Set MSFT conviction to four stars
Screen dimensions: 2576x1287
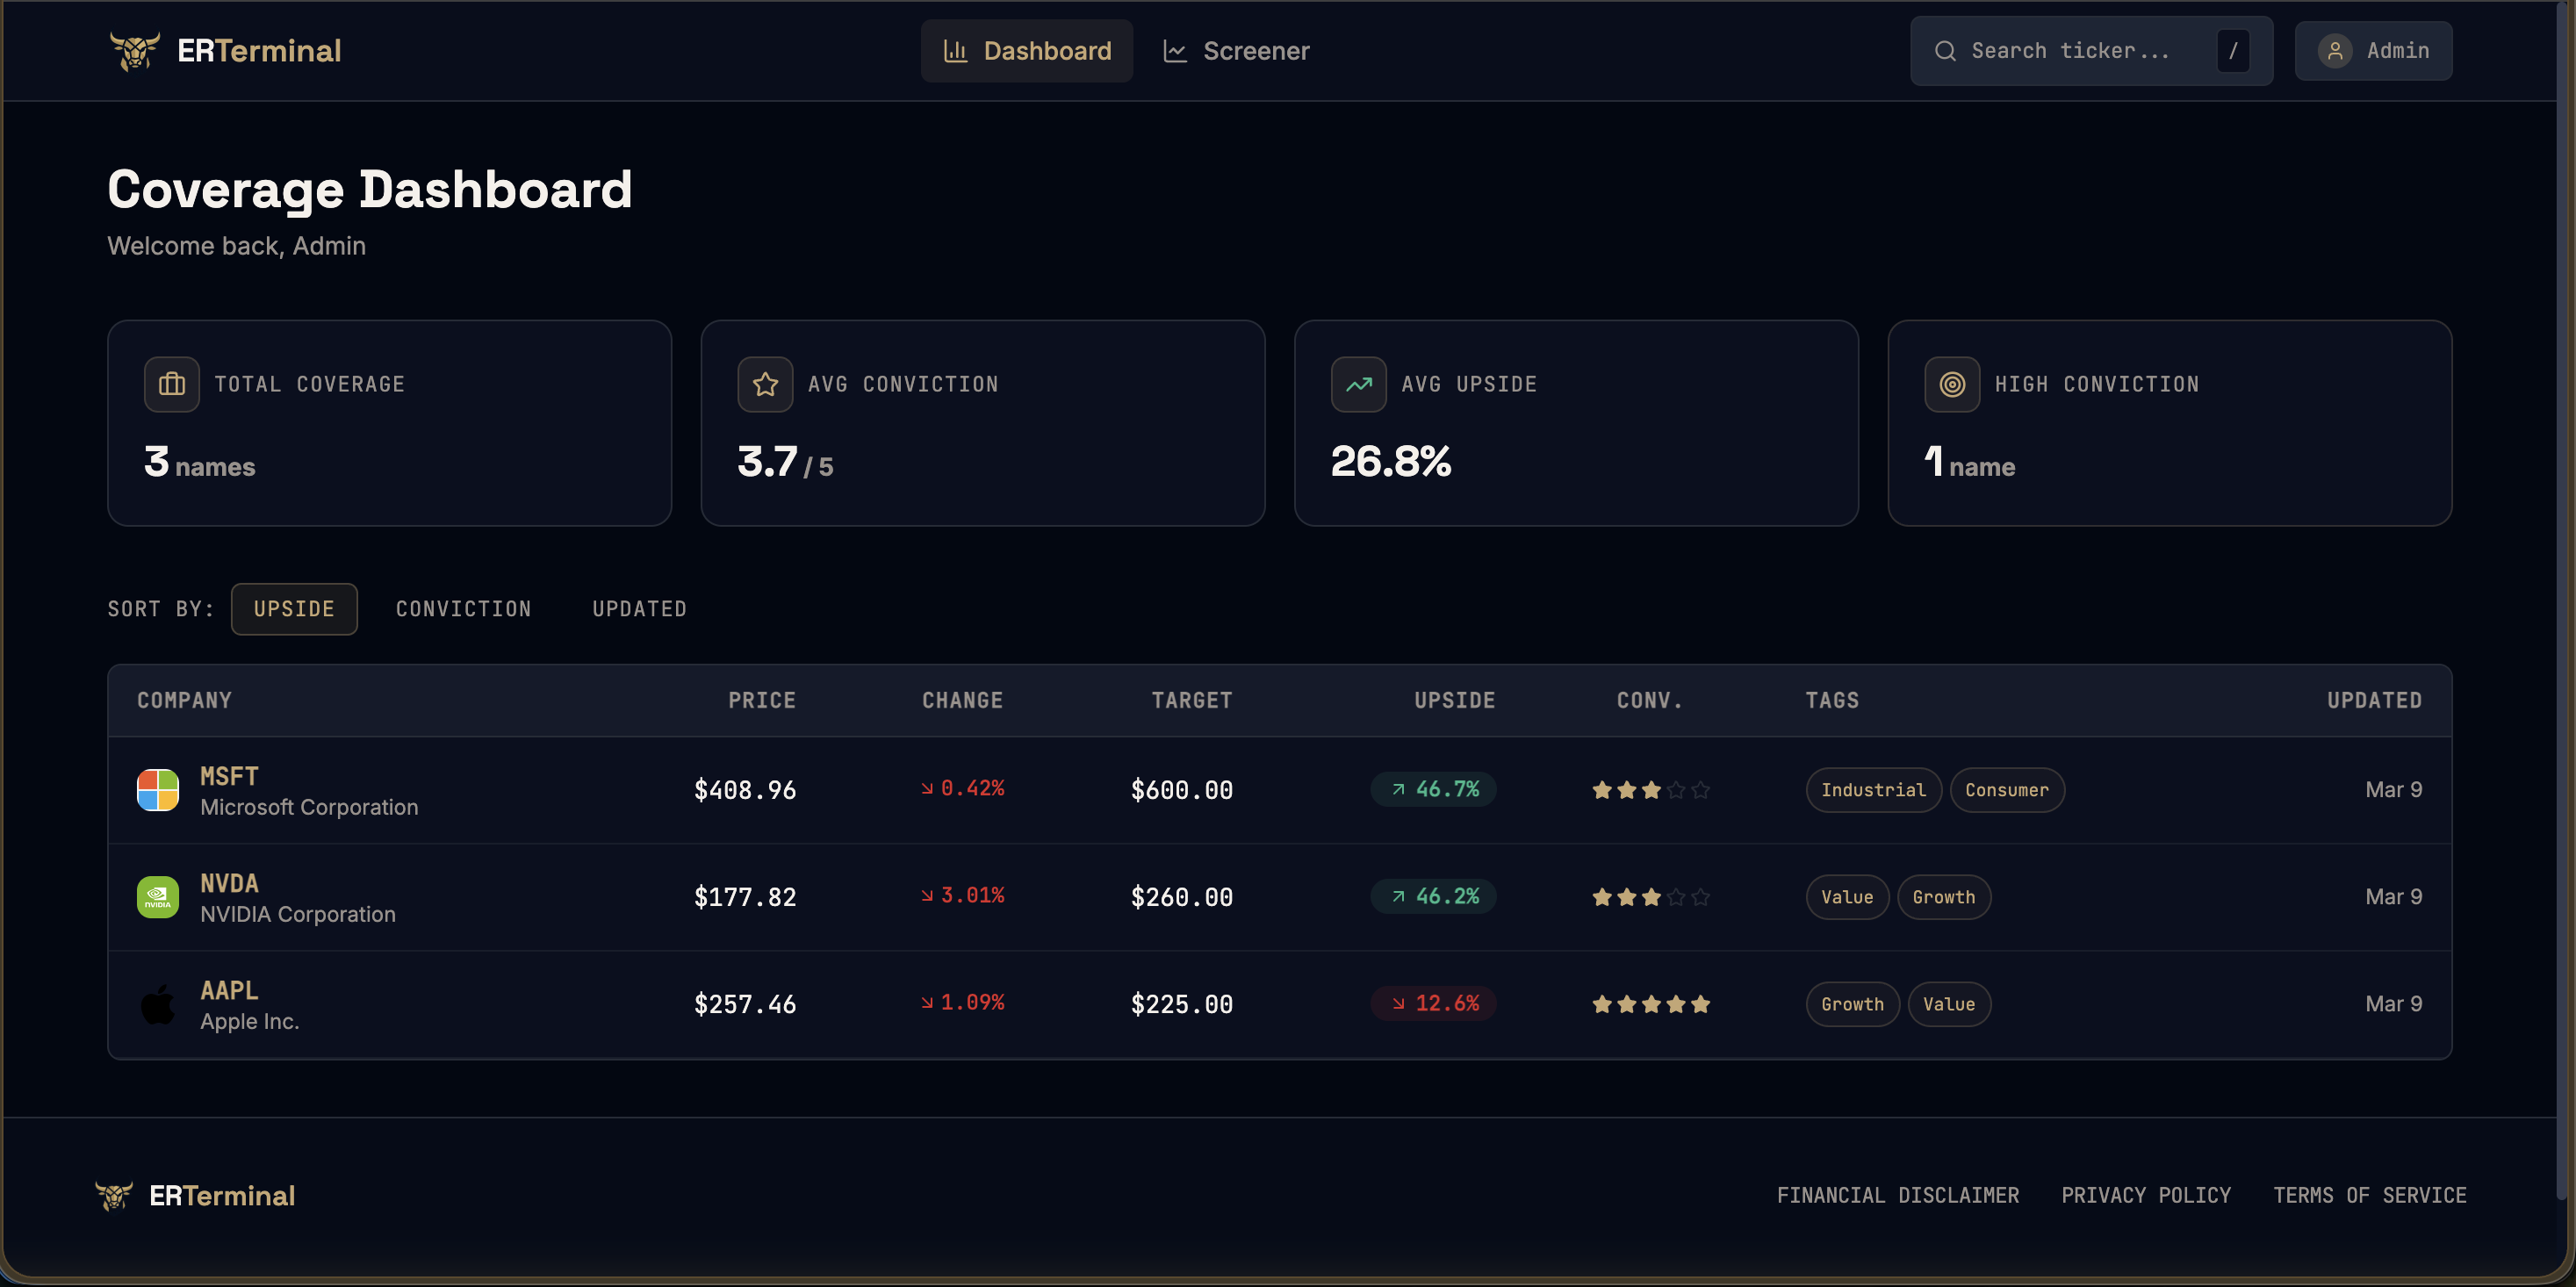(x=1676, y=790)
